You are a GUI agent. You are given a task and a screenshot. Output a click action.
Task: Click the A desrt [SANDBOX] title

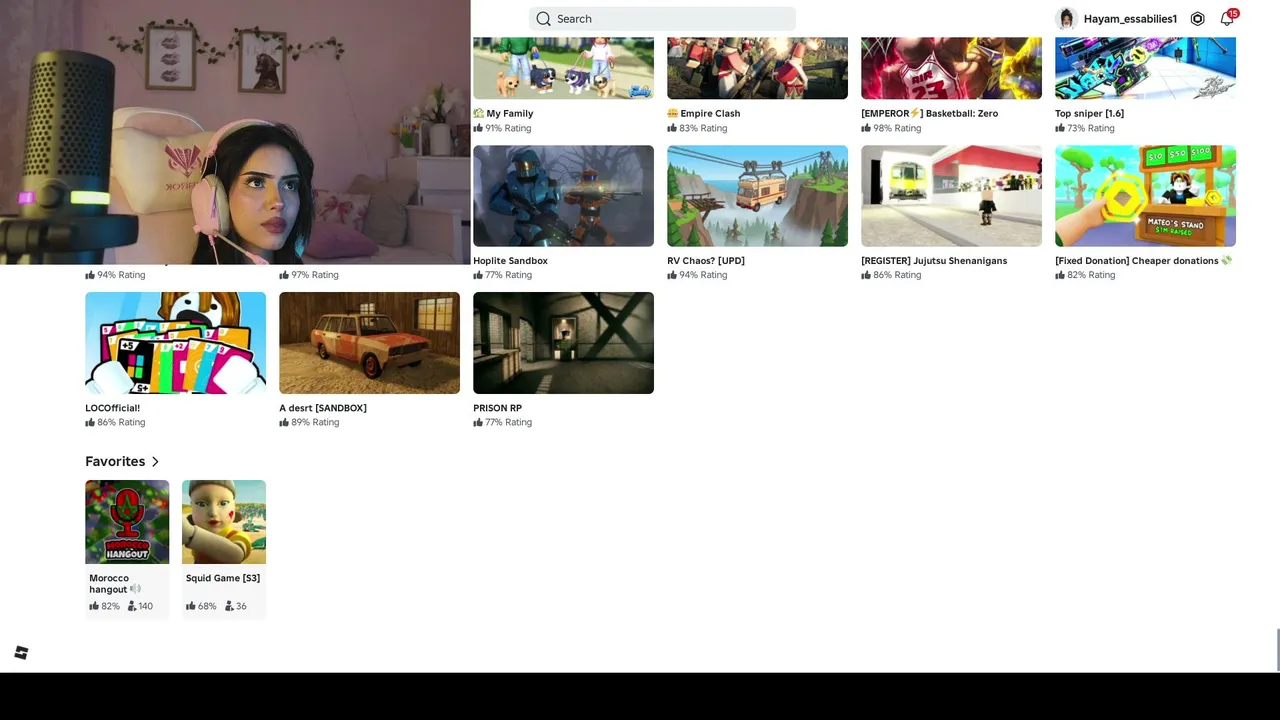click(x=323, y=408)
